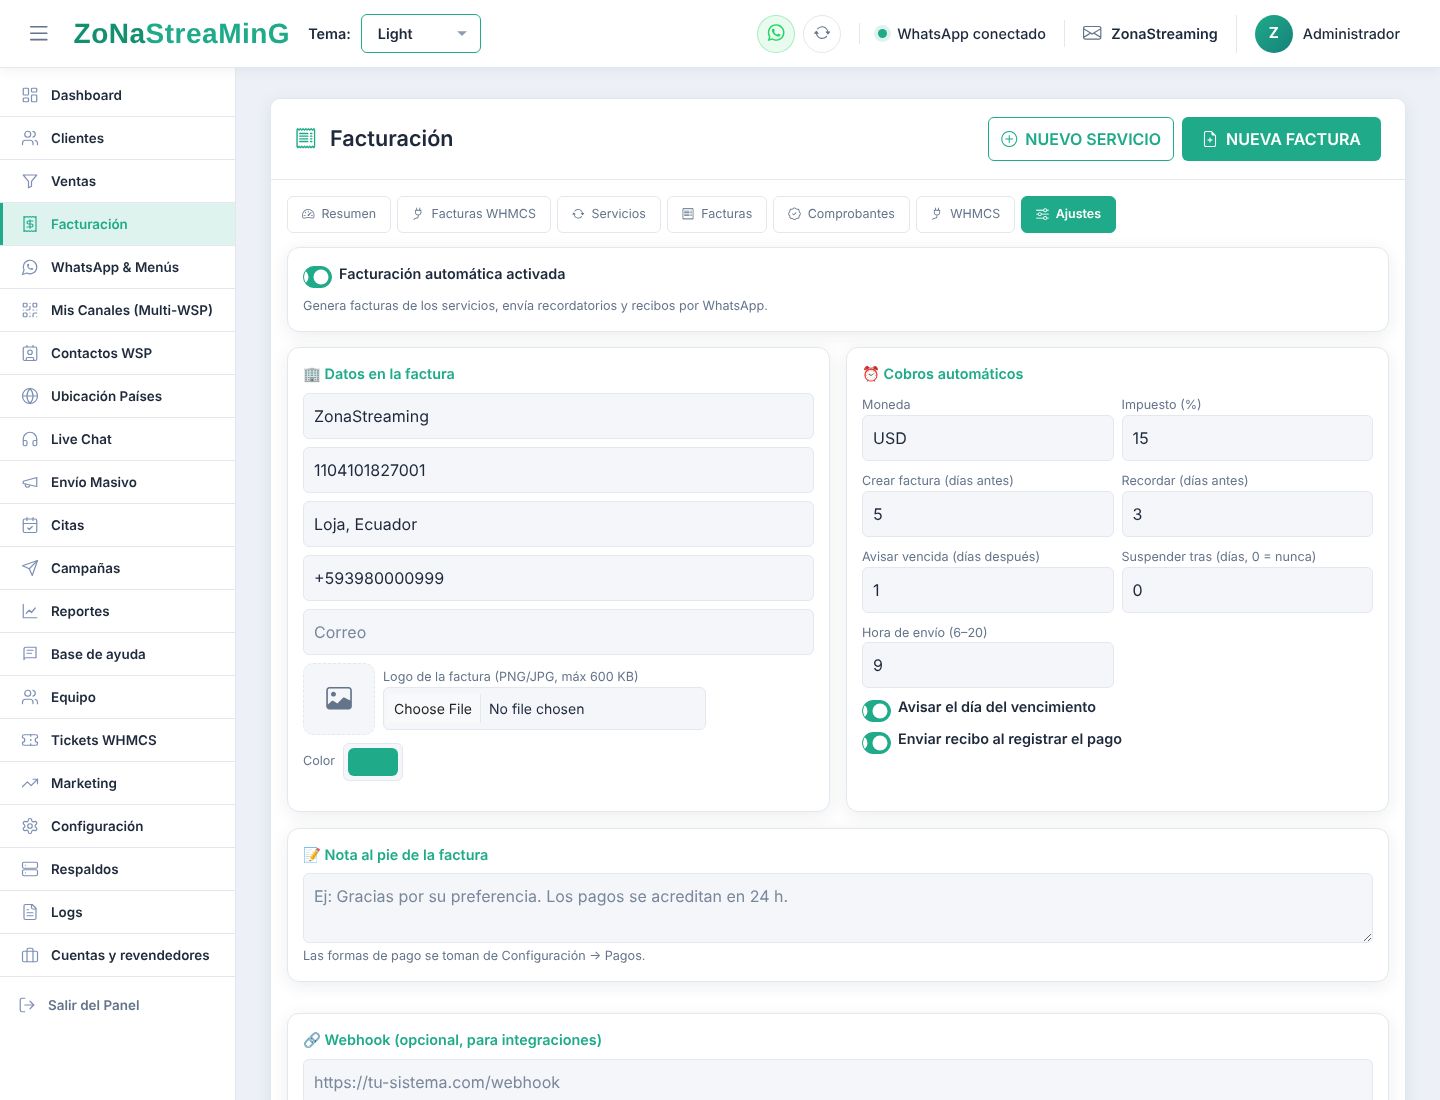Click the Ubicación Países globe icon
Screen dimensions: 1440x1100
30,396
